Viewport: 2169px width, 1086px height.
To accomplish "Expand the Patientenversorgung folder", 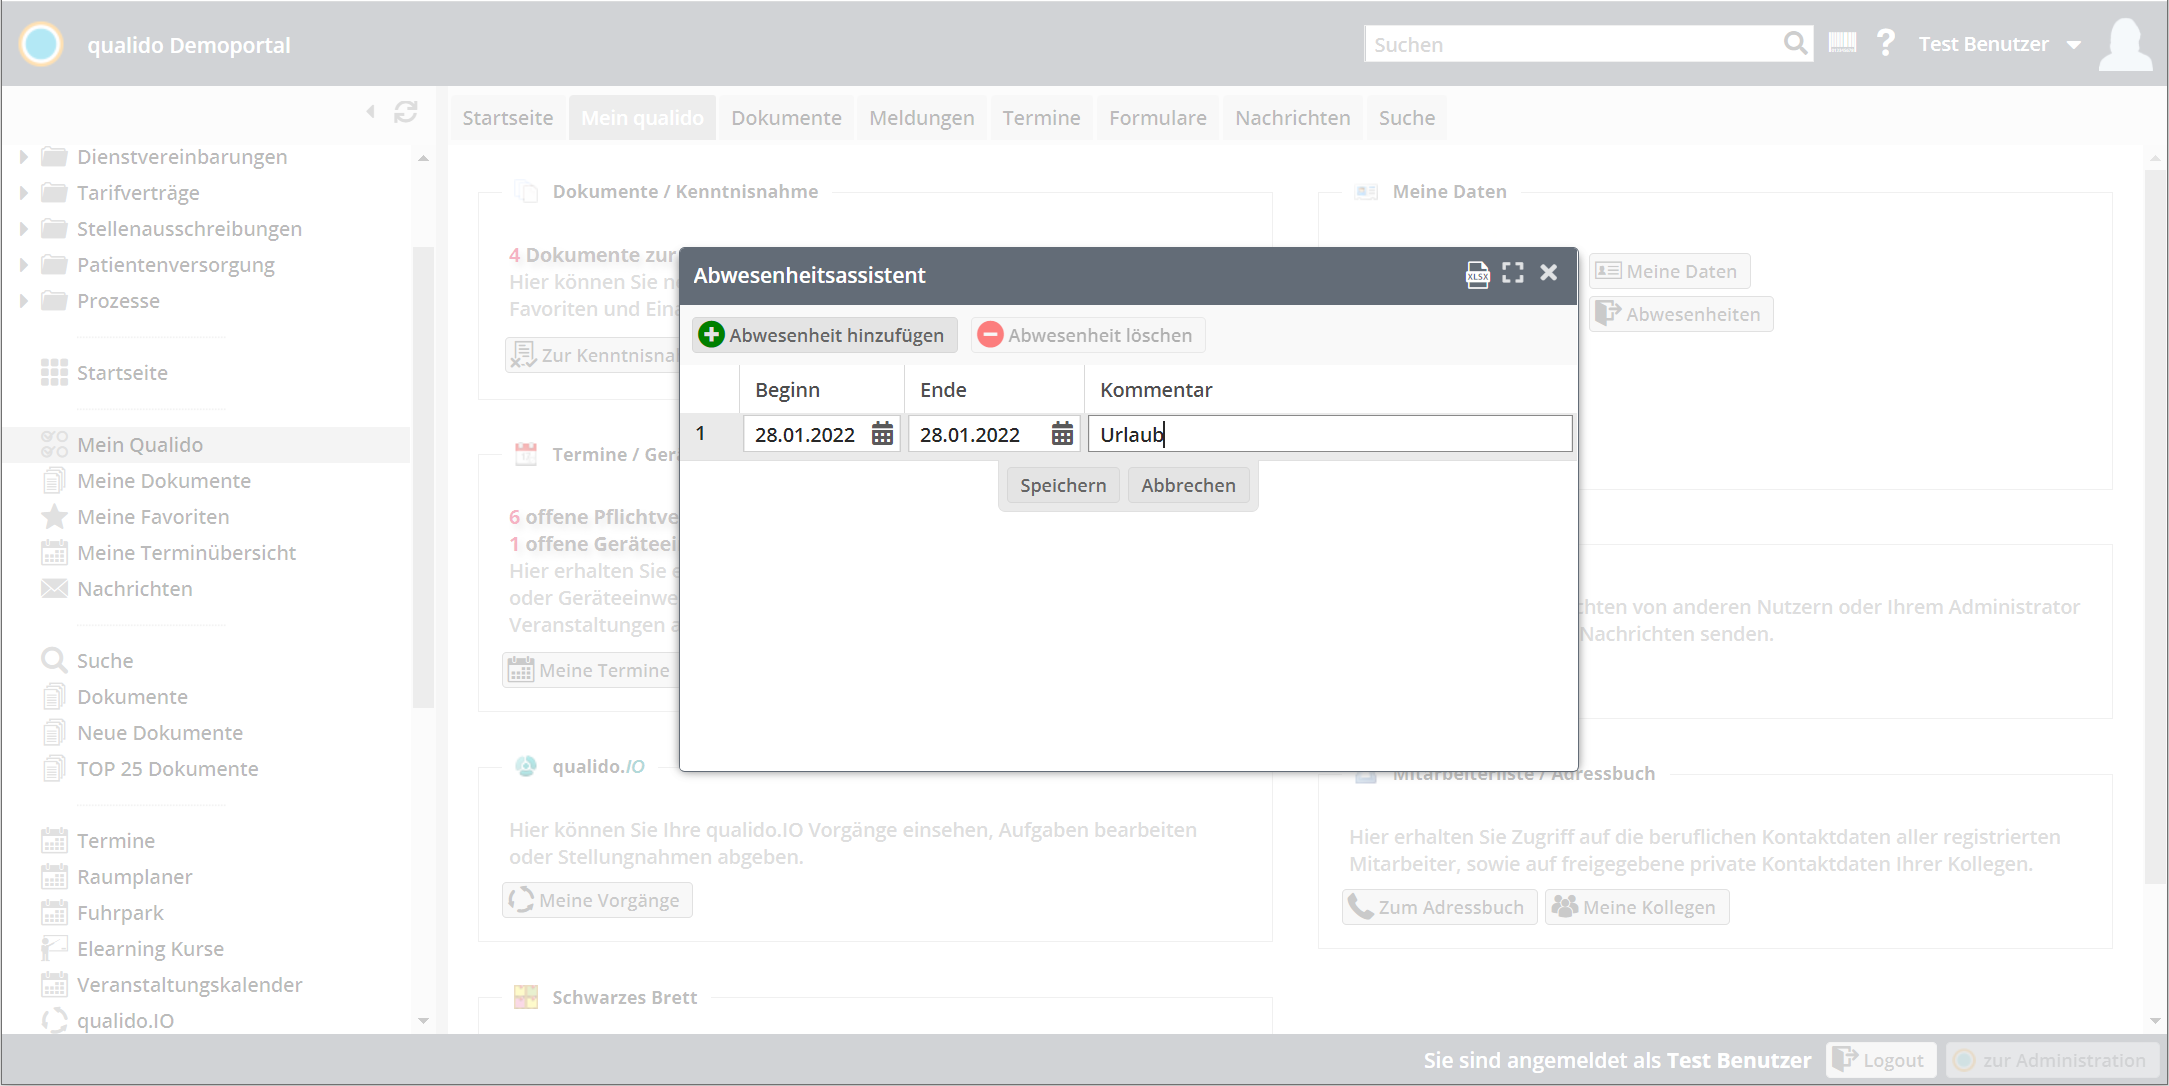I will coord(23,265).
